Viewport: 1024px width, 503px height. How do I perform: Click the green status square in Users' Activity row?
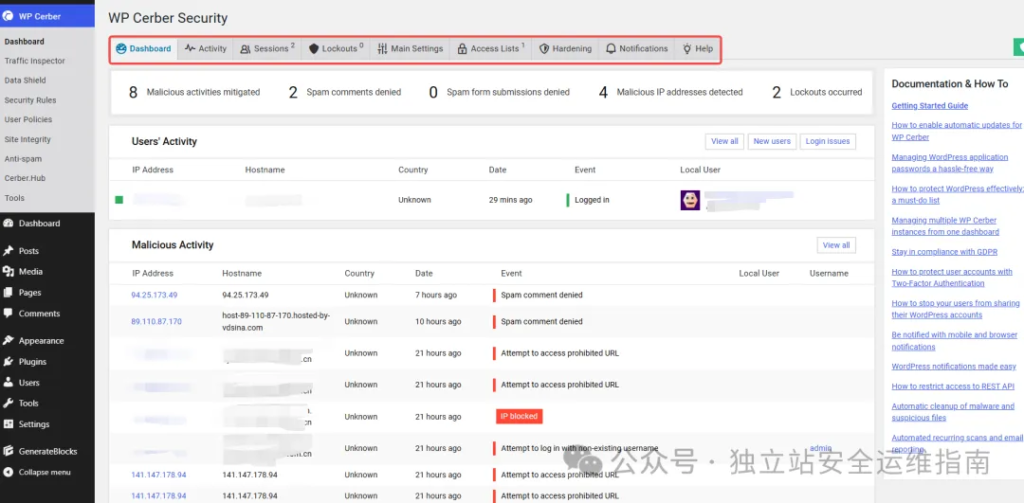click(x=120, y=200)
